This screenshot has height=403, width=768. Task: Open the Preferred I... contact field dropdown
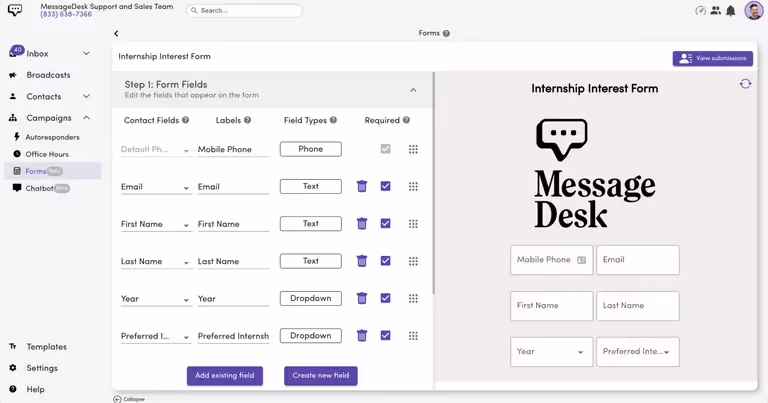(x=156, y=336)
